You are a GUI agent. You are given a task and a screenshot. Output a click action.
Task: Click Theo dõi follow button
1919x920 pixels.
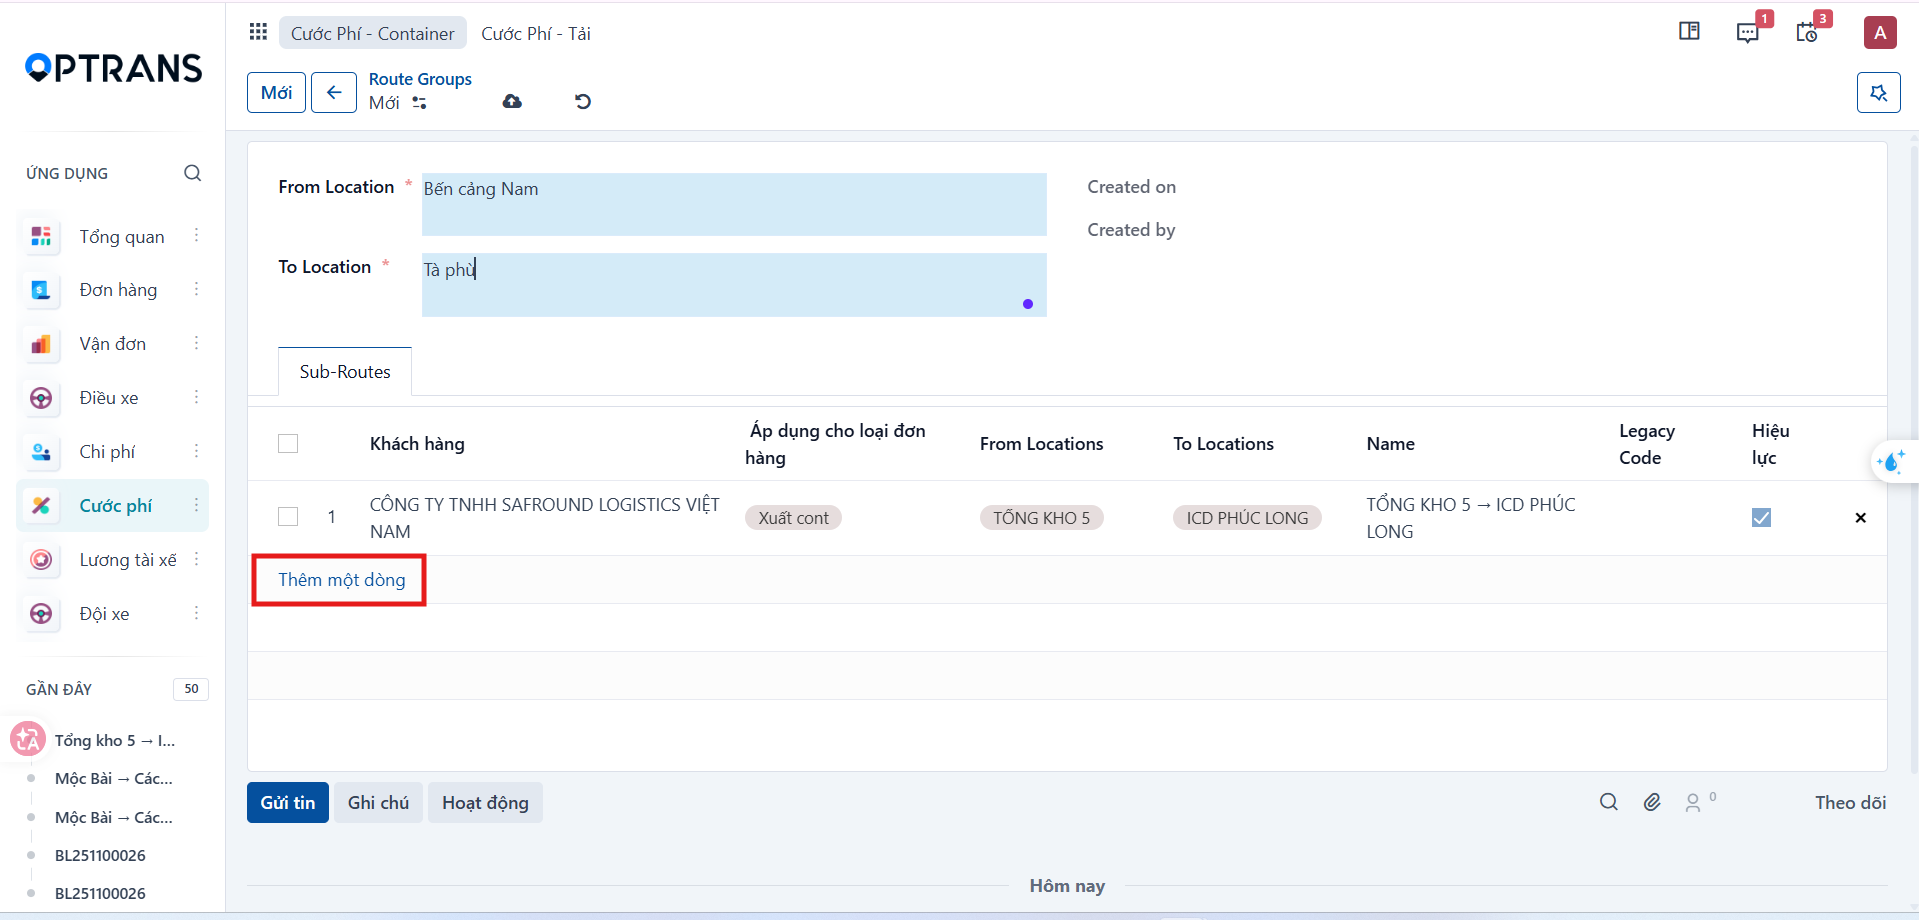point(1850,802)
